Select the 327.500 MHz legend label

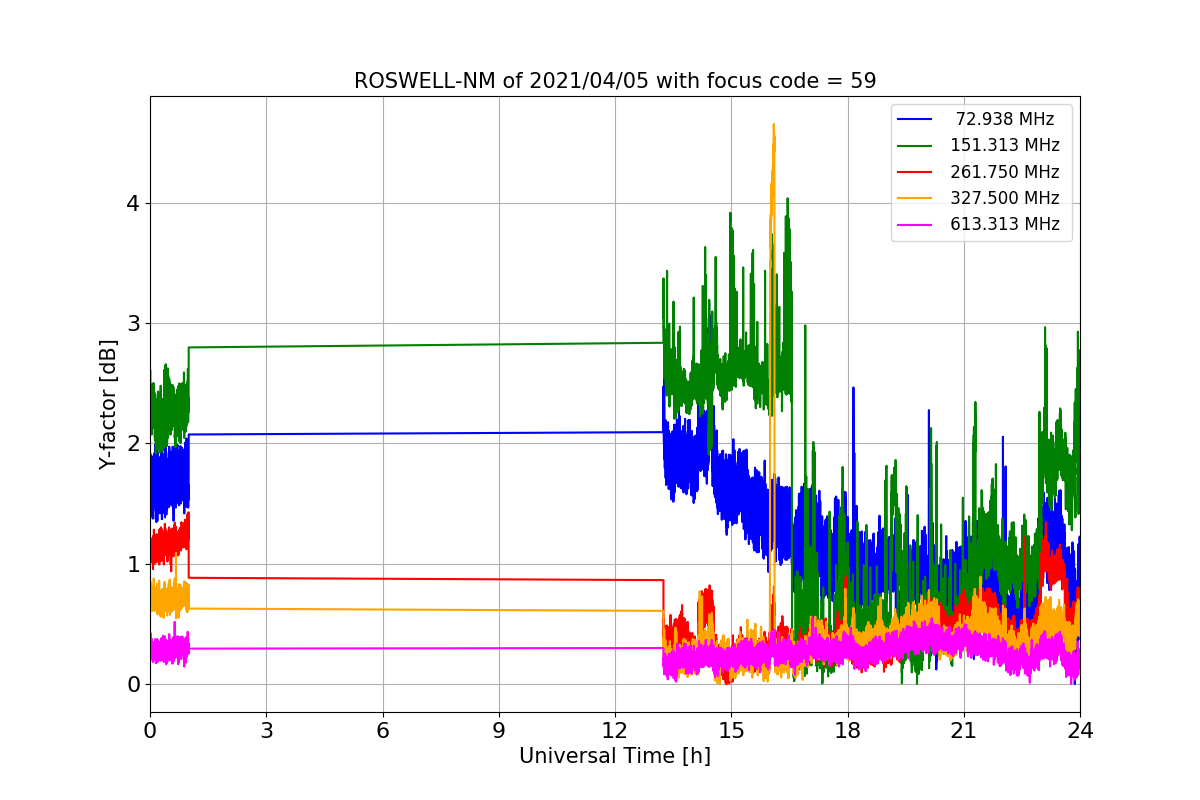coord(1005,198)
